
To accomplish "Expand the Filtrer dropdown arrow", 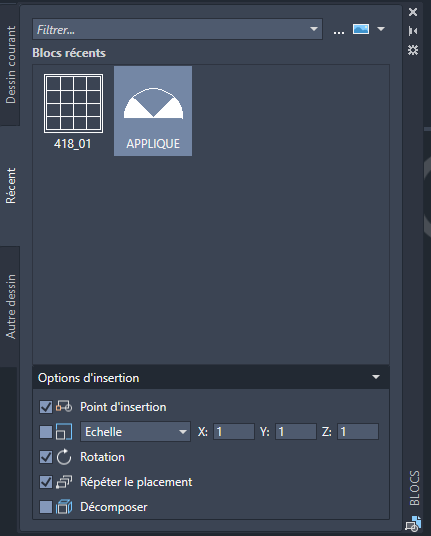I will click(314, 29).
